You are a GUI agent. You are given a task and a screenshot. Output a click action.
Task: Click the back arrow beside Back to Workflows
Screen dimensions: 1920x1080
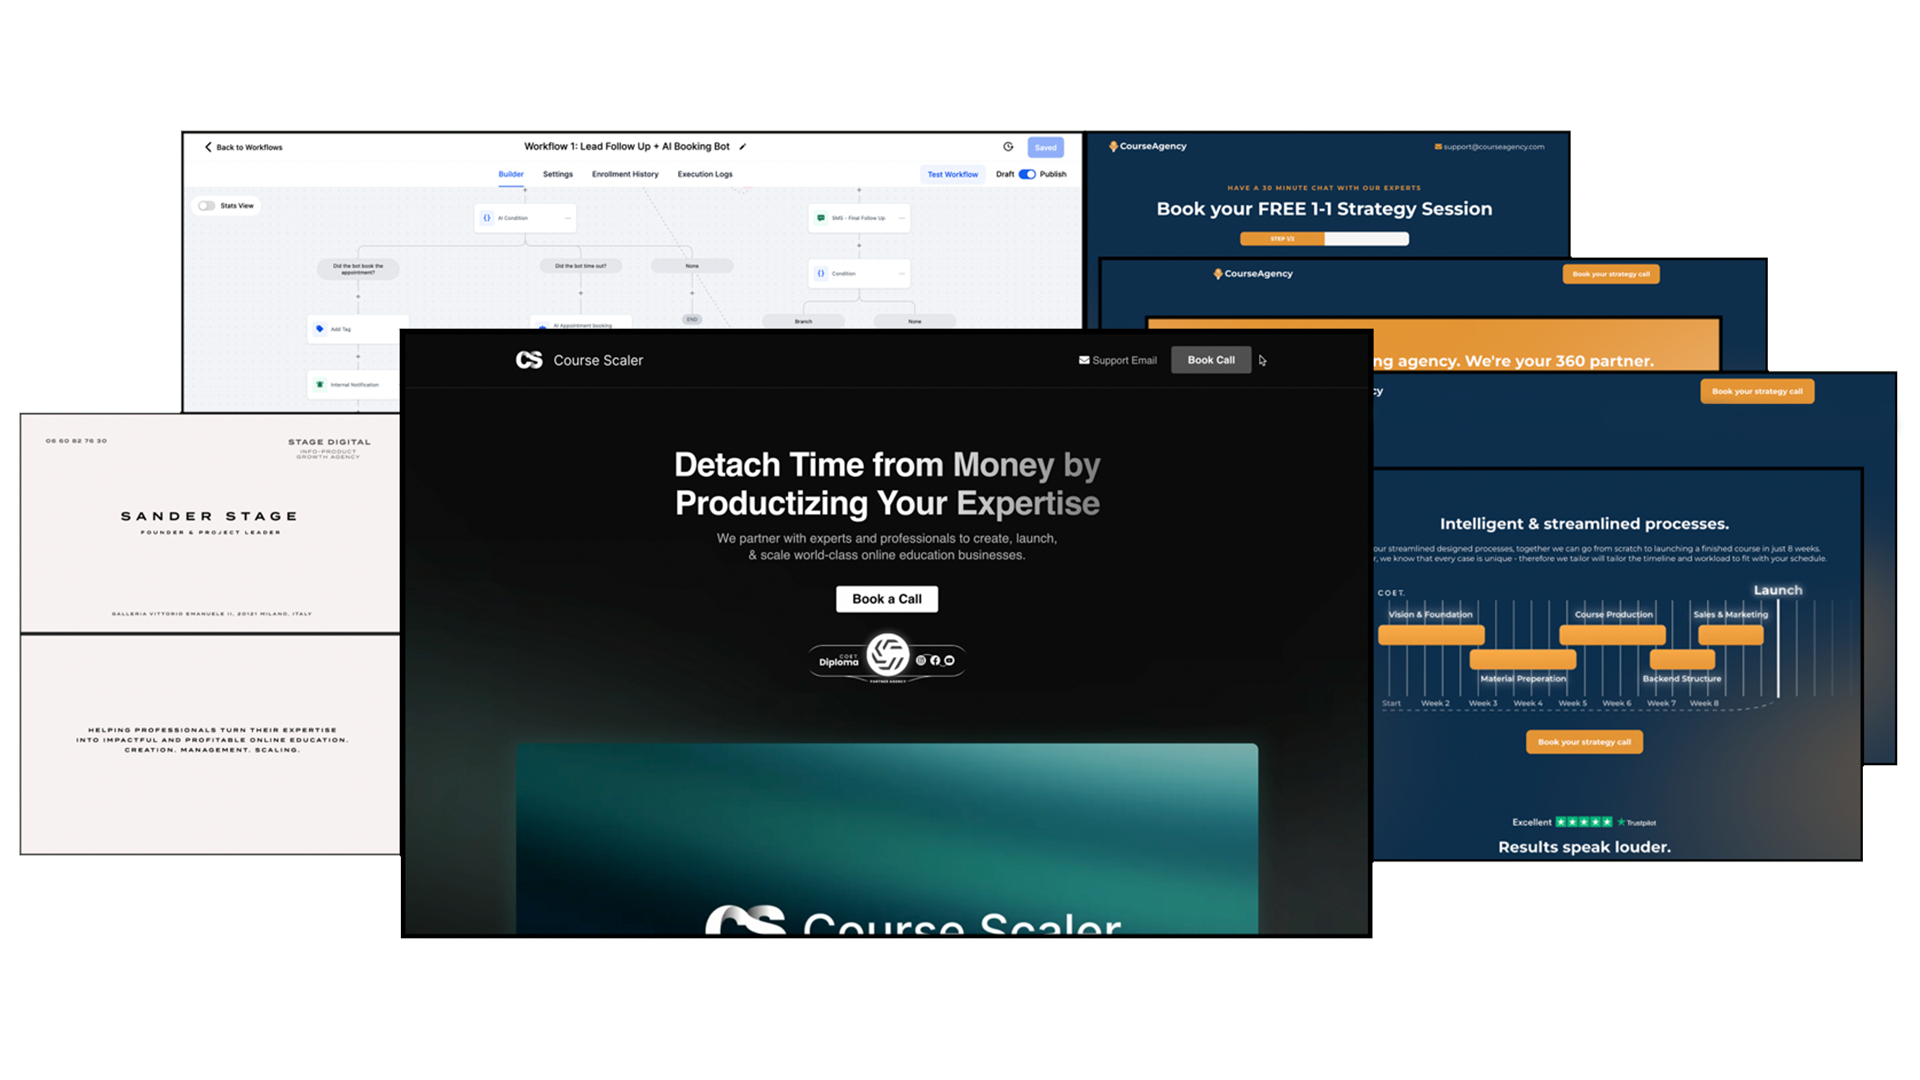[208, 147]
